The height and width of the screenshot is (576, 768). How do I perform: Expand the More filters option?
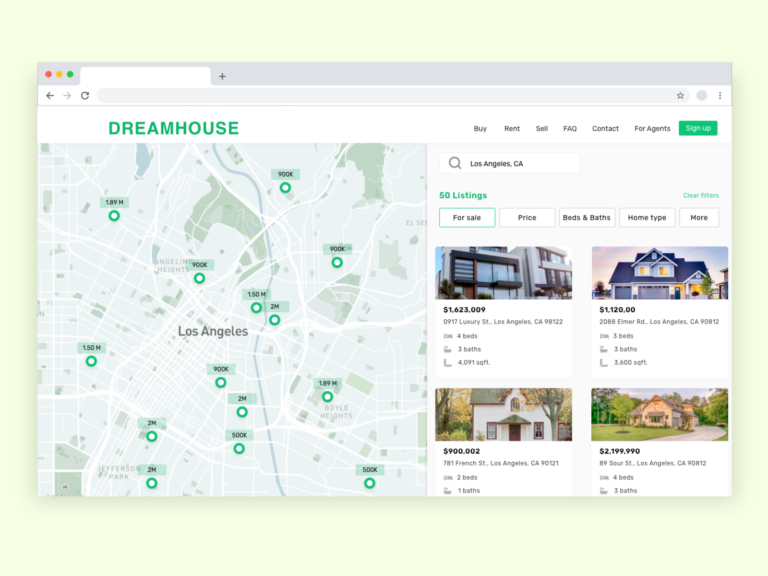pyautogui.click(x=698, y=218)
